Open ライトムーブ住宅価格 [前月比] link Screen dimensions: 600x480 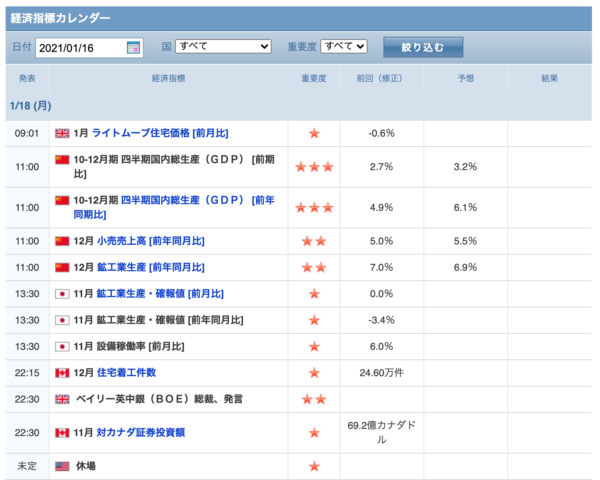click(160, 133)
